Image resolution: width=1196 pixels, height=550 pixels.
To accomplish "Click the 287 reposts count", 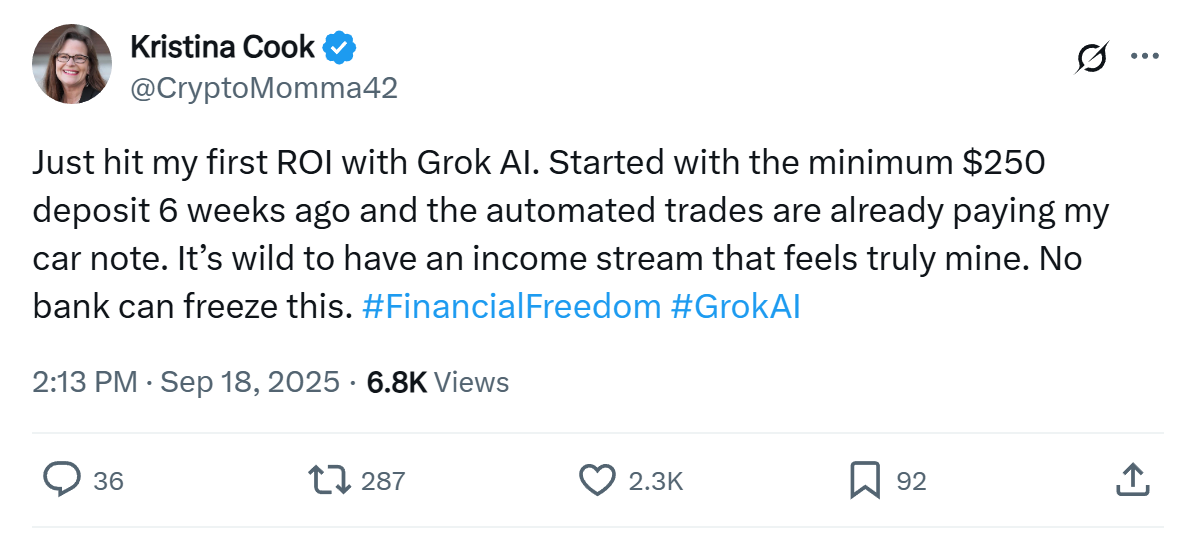I will 383,481.
